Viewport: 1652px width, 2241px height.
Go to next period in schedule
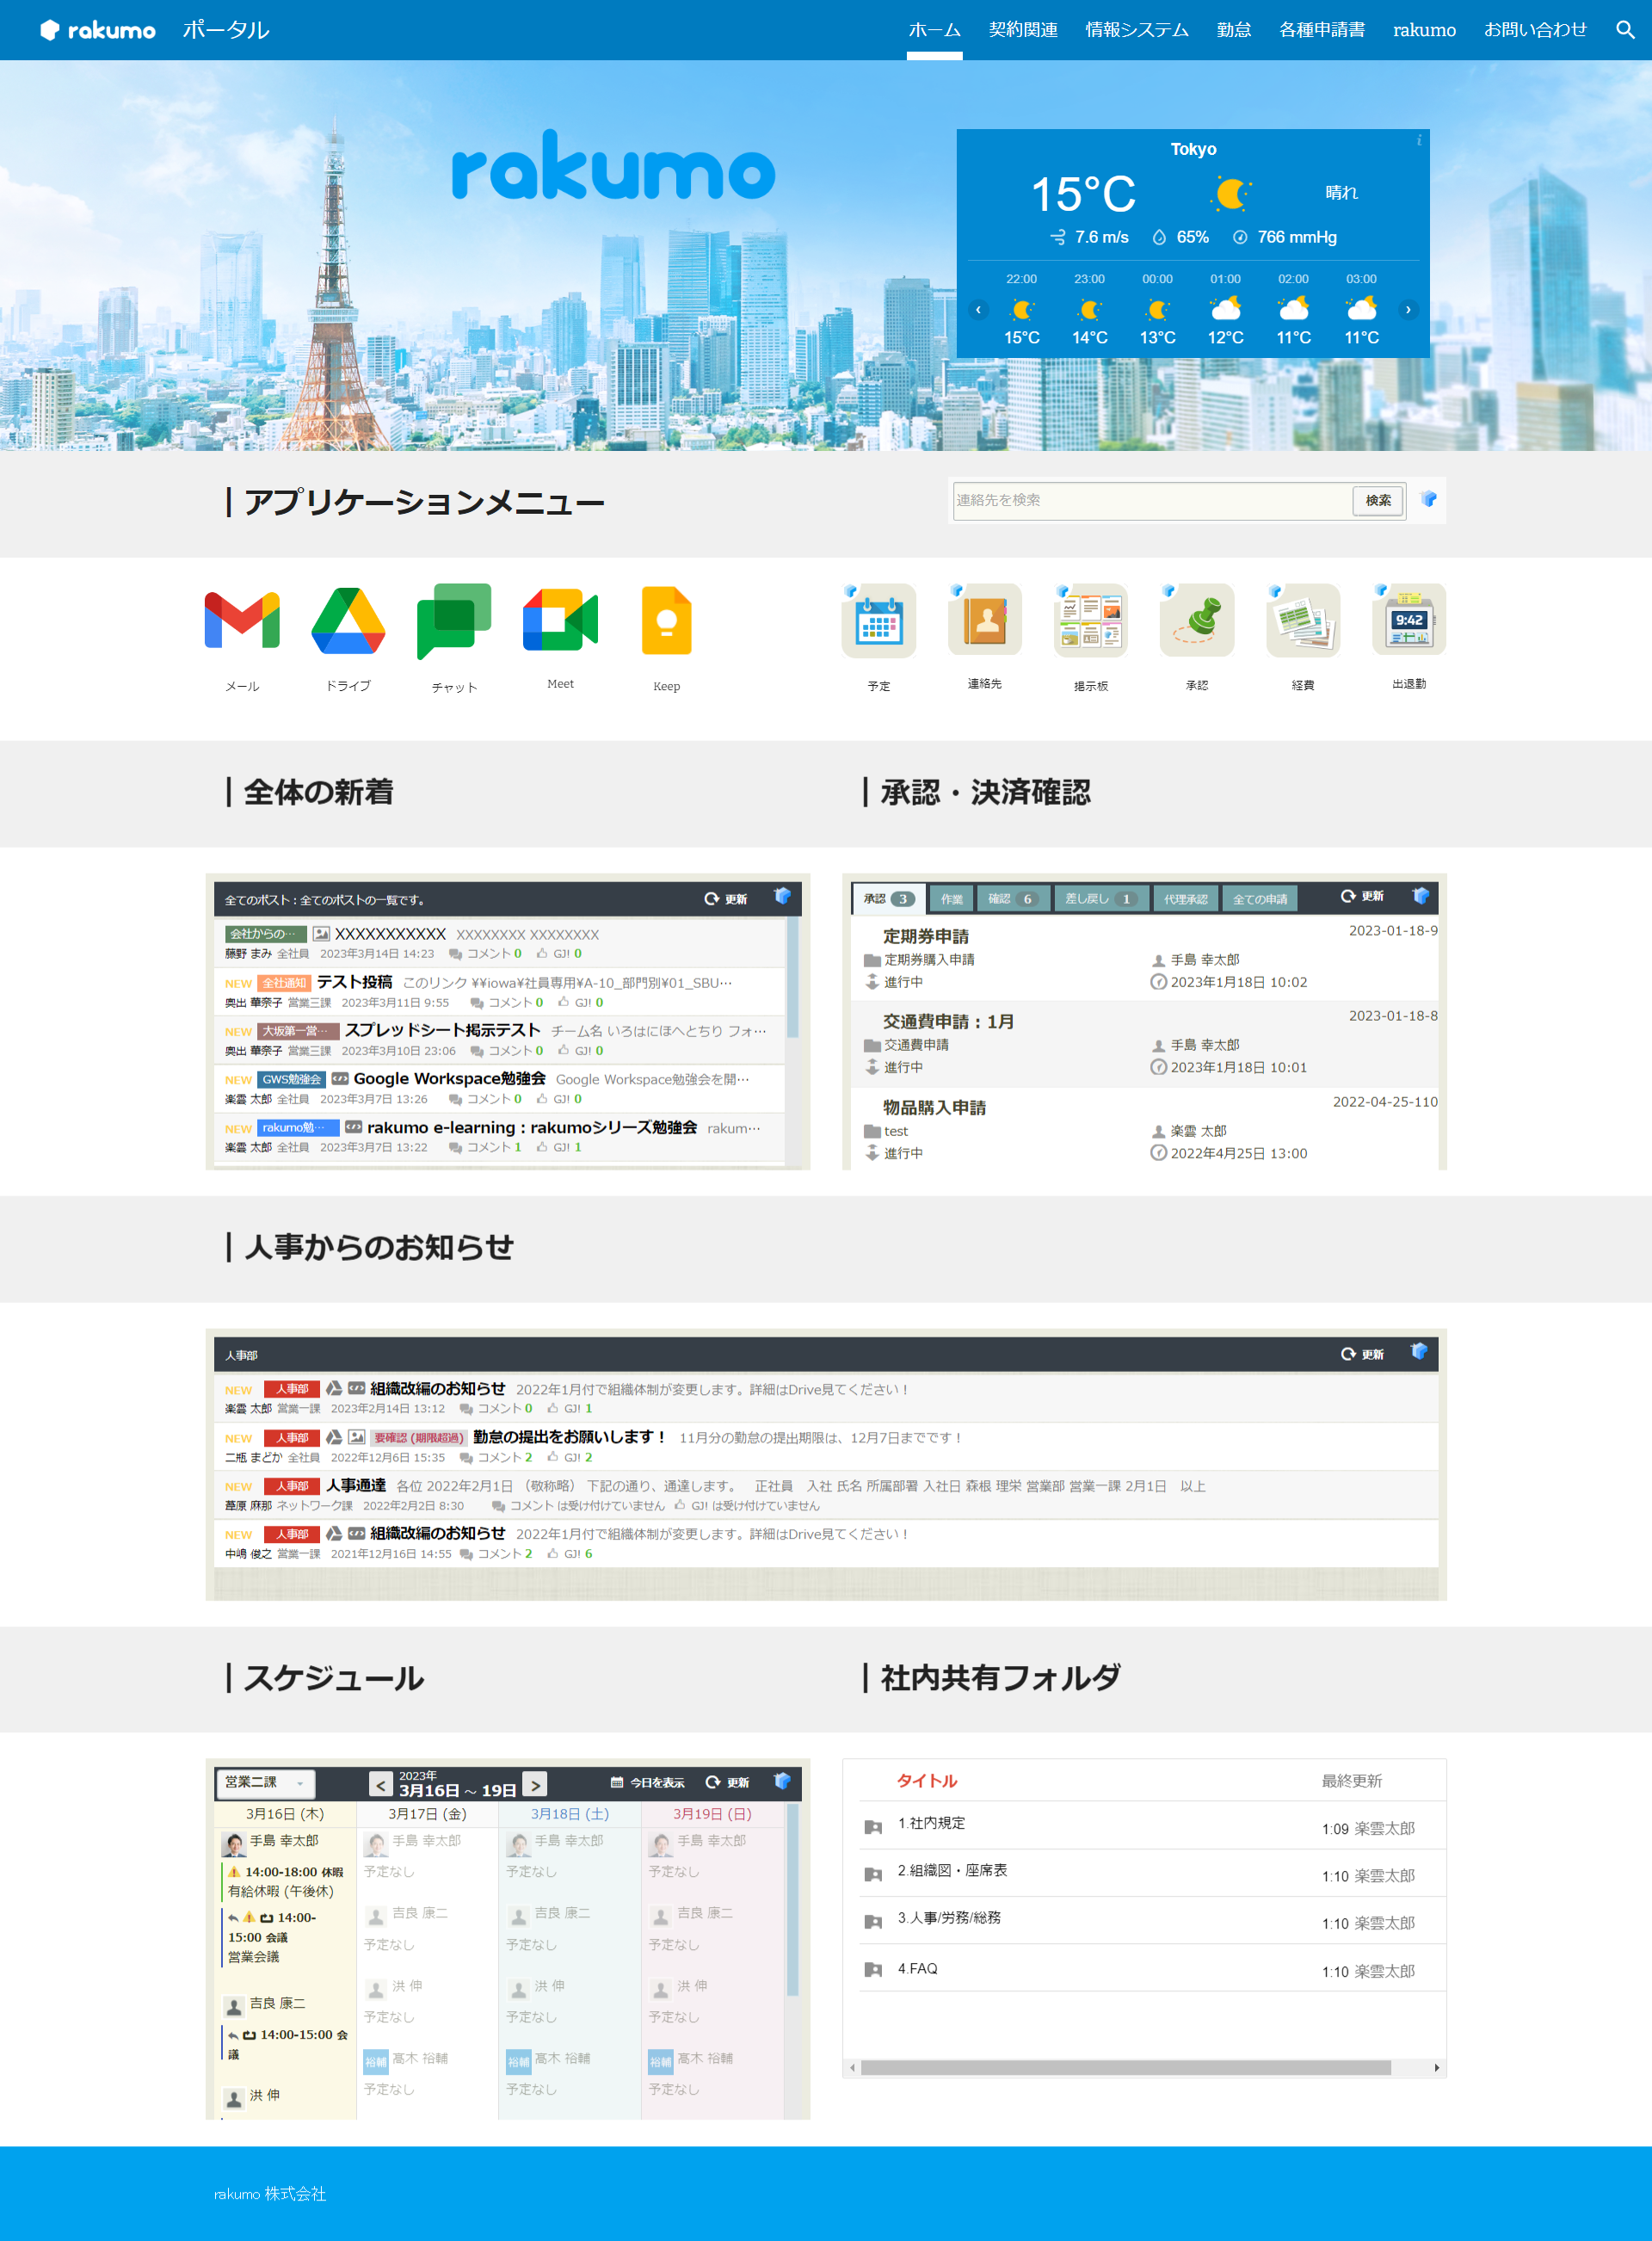(x=535, y=1784)
